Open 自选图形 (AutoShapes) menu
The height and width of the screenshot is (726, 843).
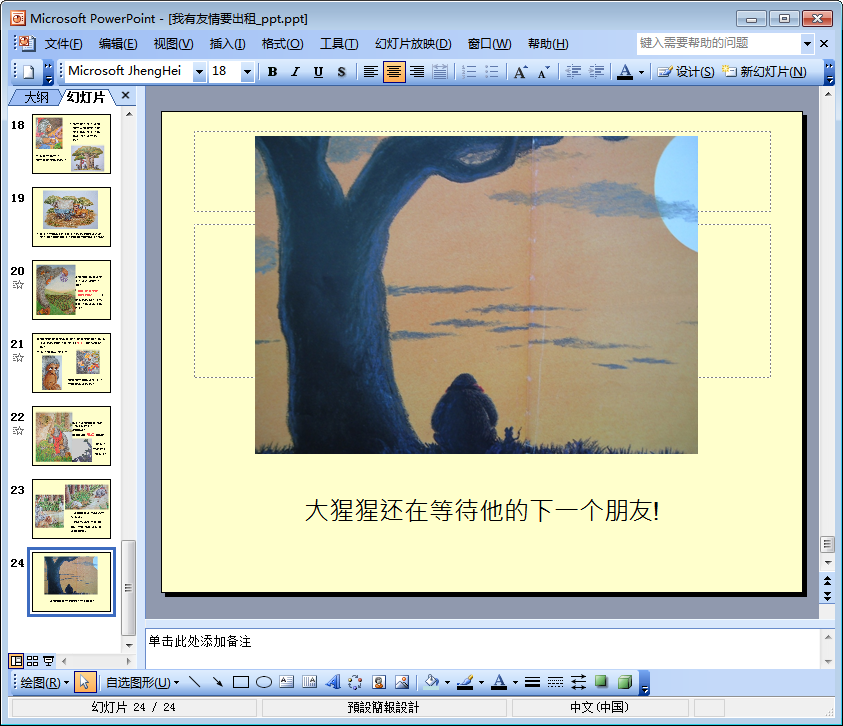coord(142,683)
